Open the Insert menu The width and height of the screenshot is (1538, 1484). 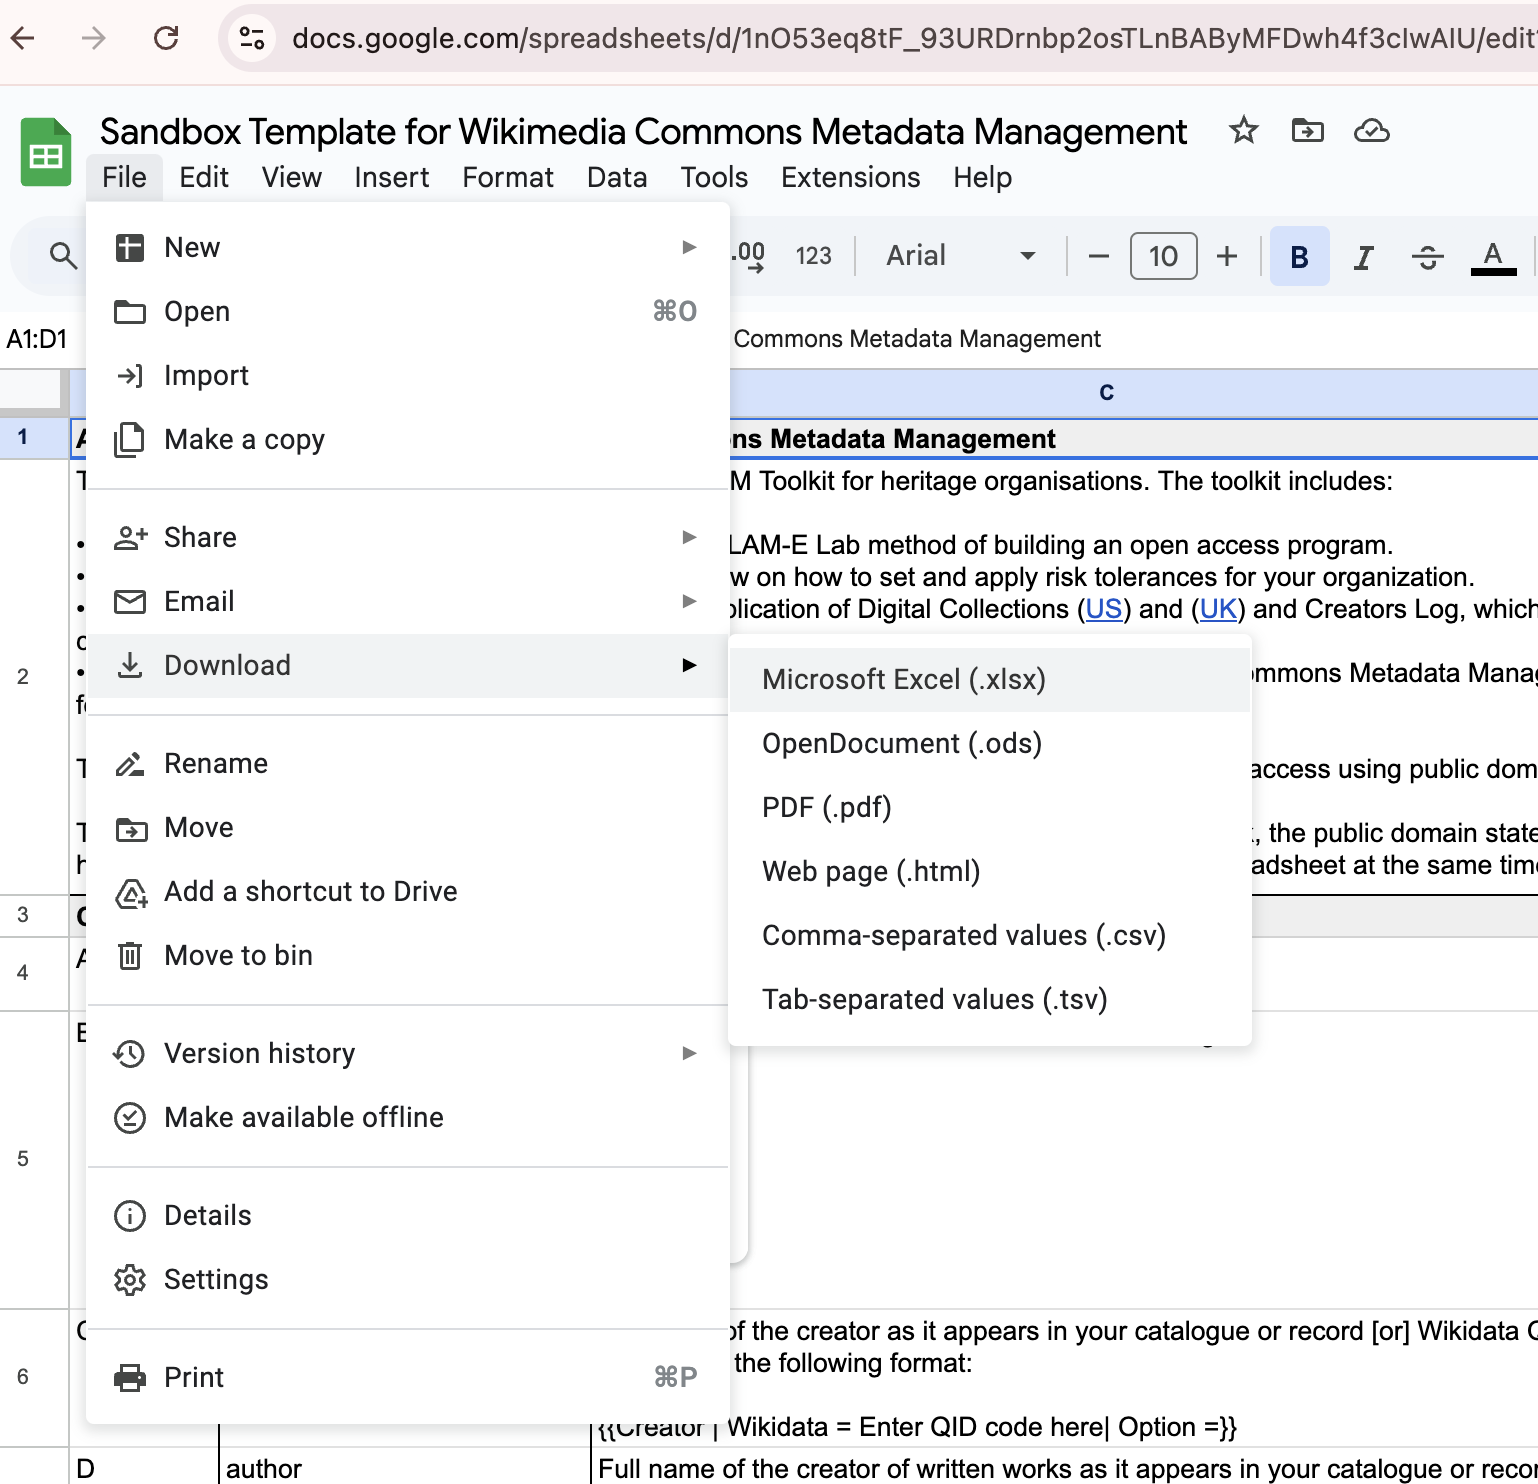[x=391, y=177]
